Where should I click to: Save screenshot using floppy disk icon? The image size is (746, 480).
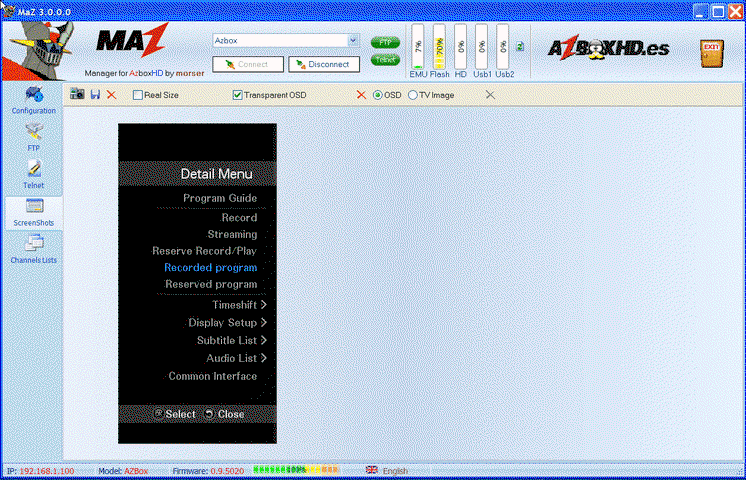[x=95, y=94]
